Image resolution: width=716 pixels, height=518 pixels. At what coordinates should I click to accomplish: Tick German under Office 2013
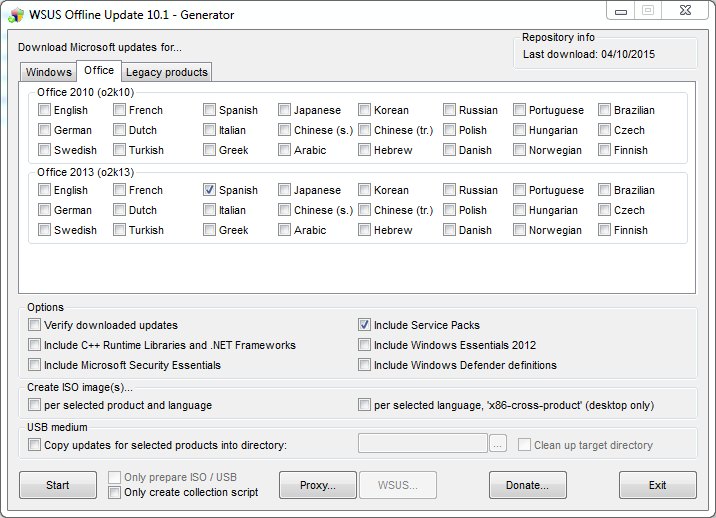coord(45,210)
